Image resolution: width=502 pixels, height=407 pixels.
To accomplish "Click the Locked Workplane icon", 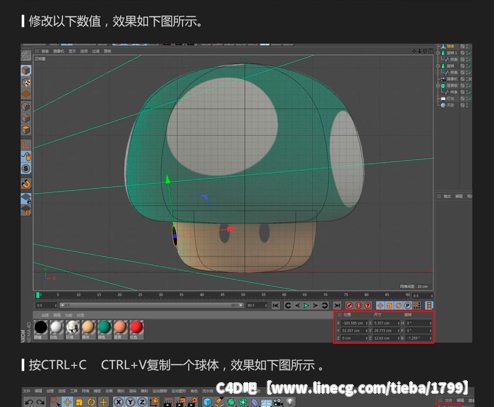I will coord(26,198).
